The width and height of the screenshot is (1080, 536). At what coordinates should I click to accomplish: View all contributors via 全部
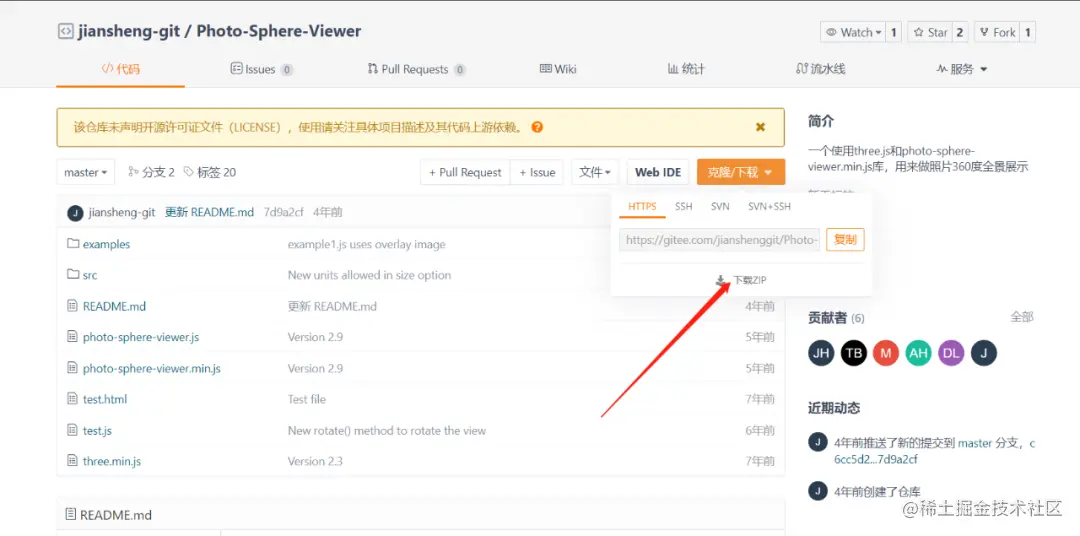tap(1021, 317)
